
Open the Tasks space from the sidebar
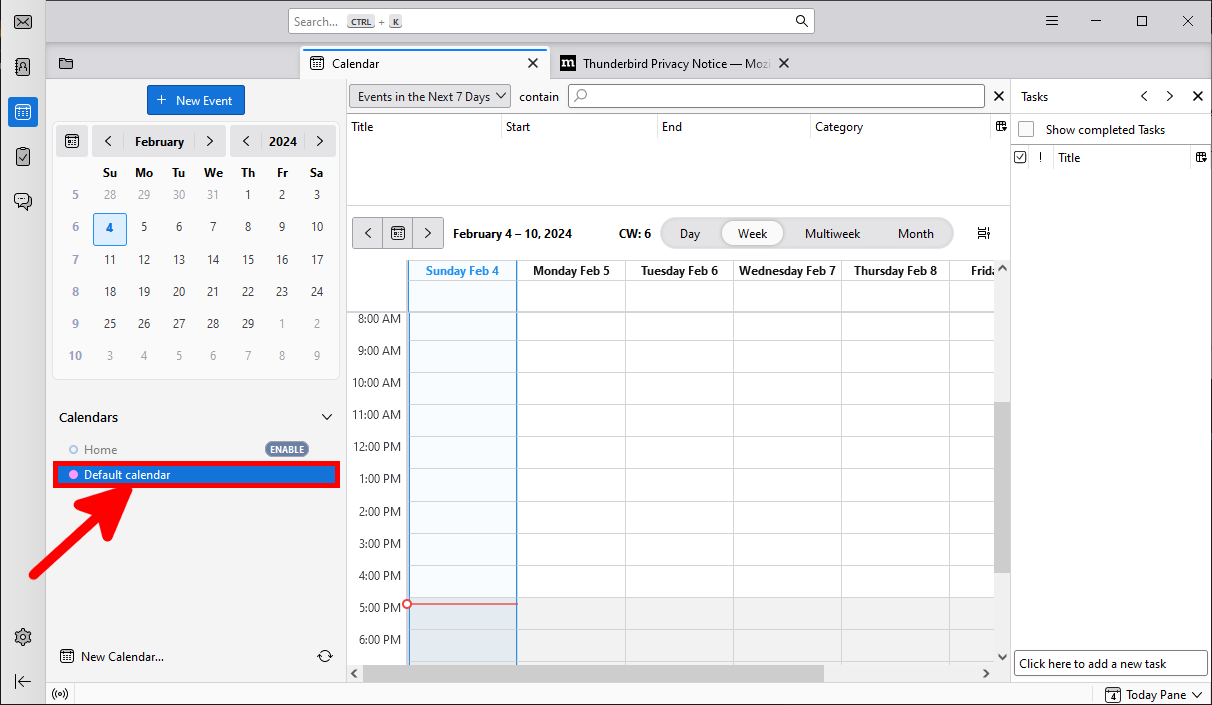[x=22, y=156]
